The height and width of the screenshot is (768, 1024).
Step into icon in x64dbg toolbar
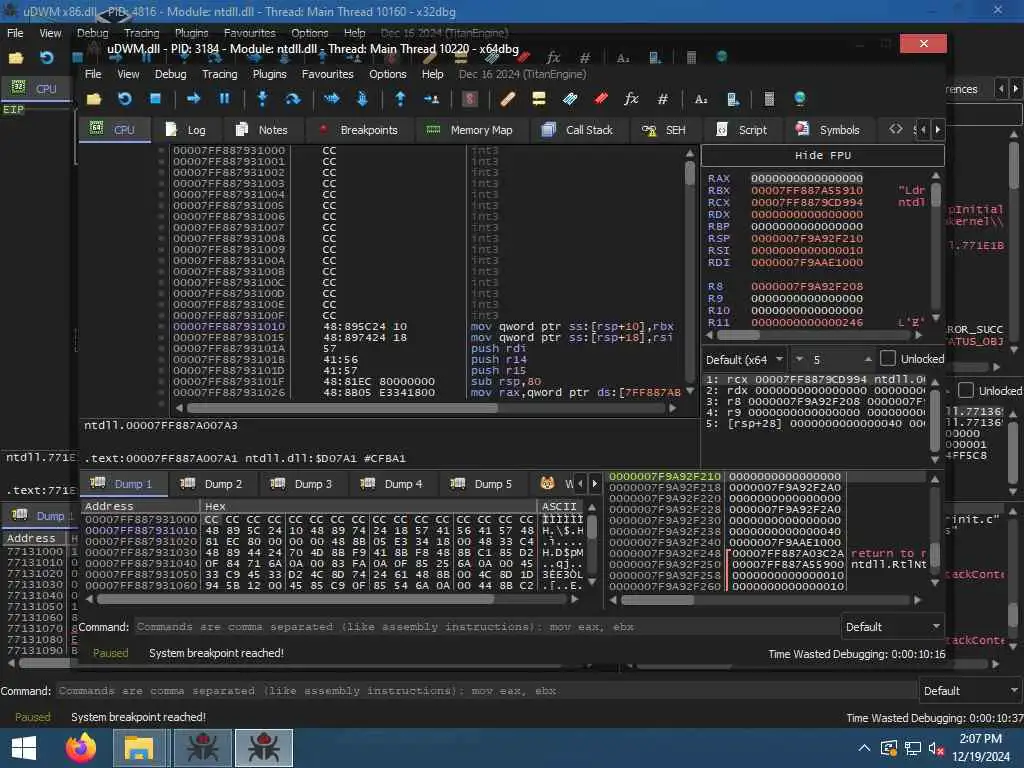[x=263, y=99]
